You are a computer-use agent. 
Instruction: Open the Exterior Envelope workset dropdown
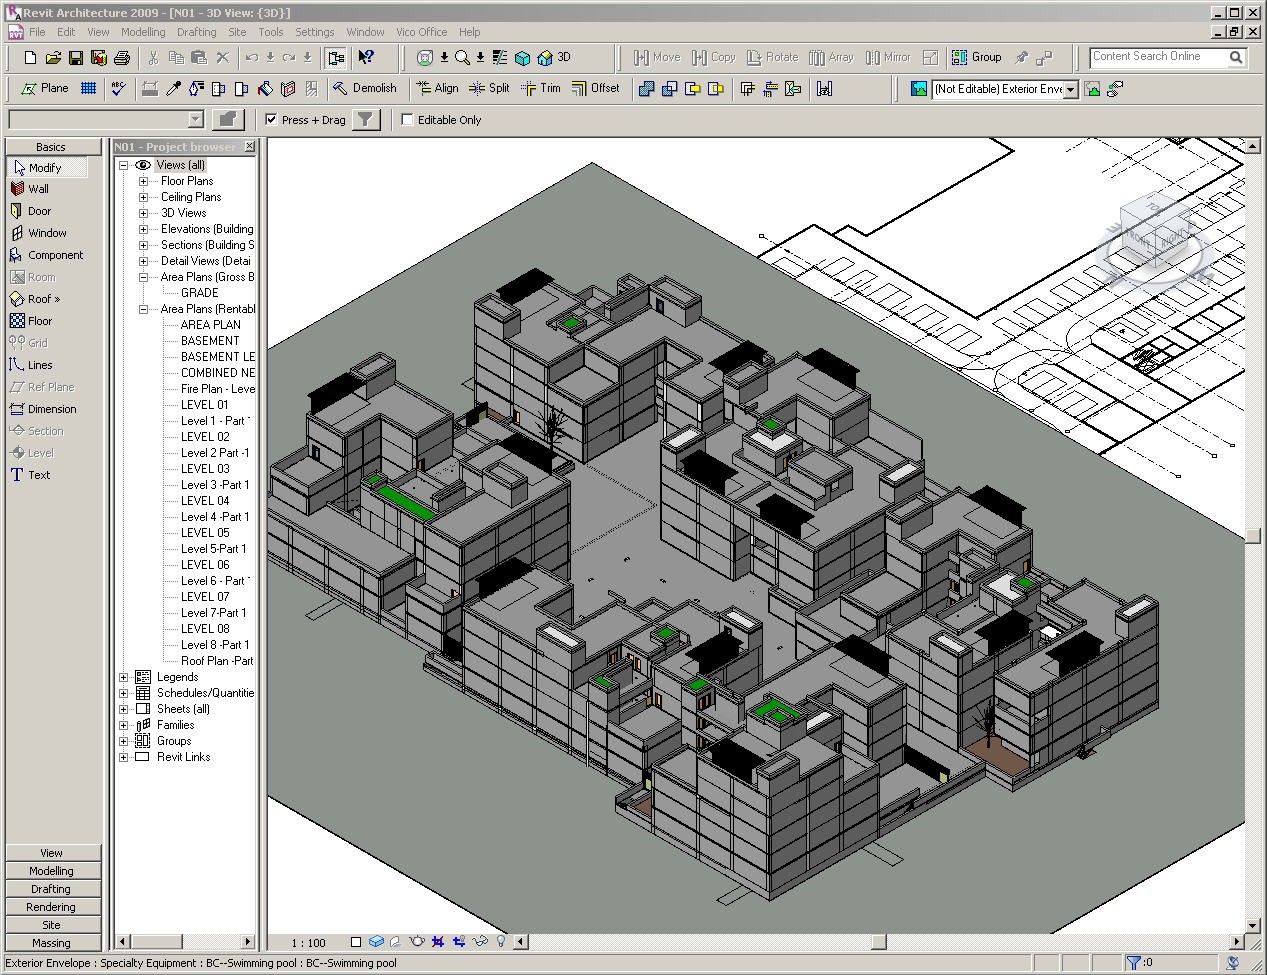(x=1070, y=89)
